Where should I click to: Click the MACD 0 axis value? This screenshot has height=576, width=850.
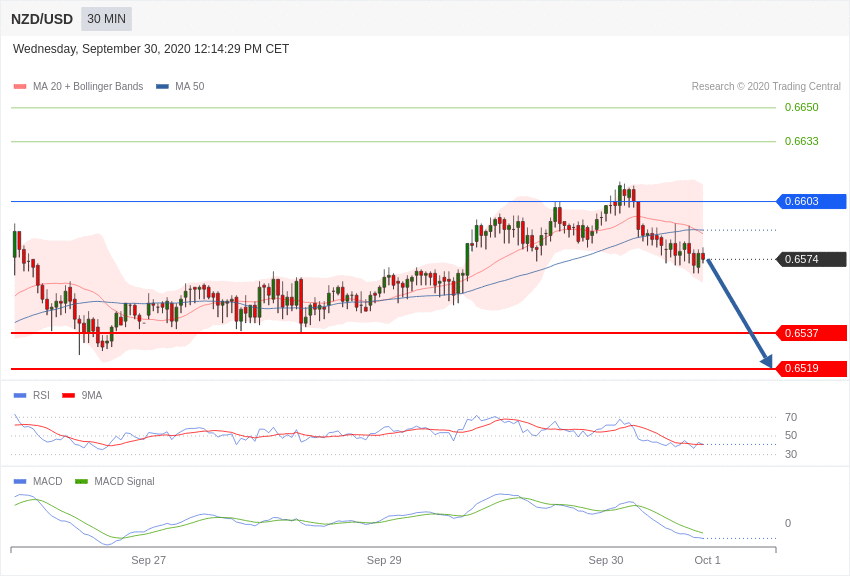pos(788,523)
